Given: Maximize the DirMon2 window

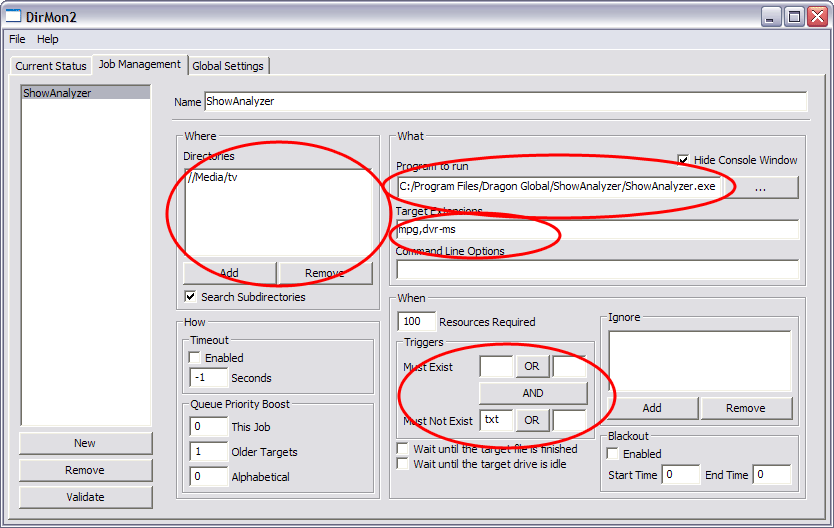Looking at the screenshot, I should click(x=794, y=17).
